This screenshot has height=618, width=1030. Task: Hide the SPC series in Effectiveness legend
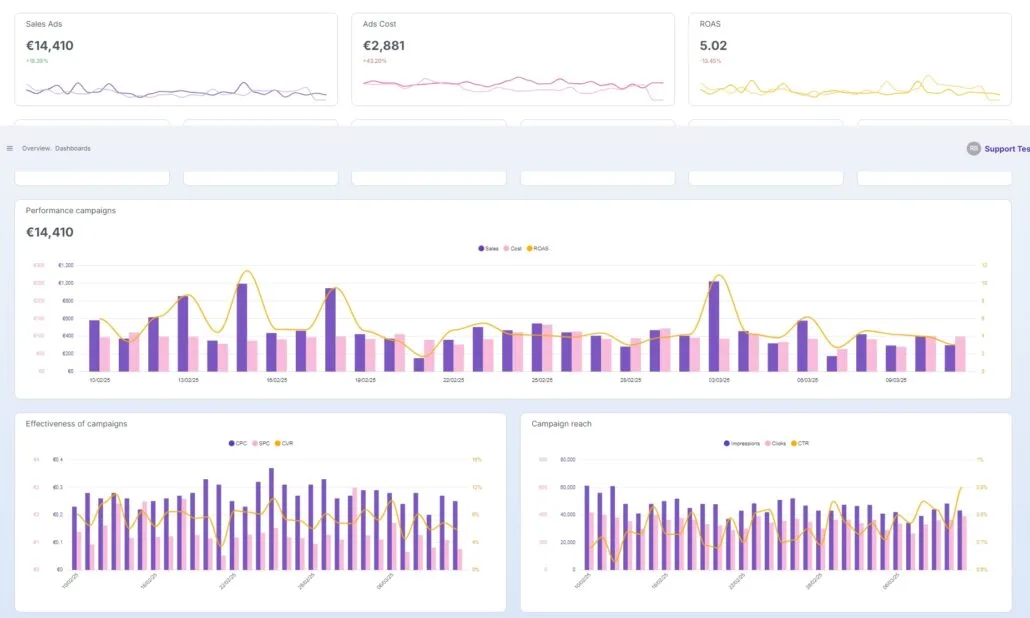point(261,443)
